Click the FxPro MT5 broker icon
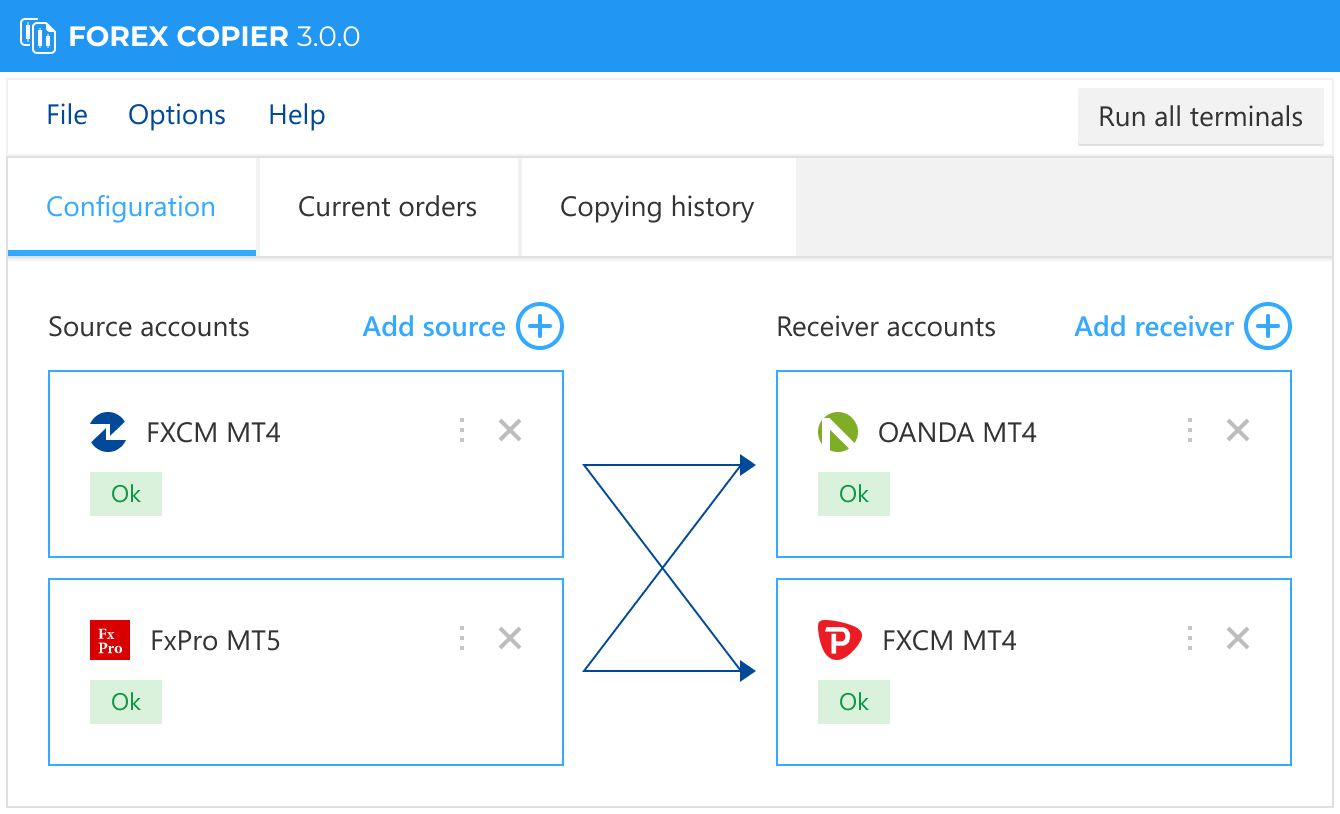The image size is (1340, 814). (x=108, y=639)
